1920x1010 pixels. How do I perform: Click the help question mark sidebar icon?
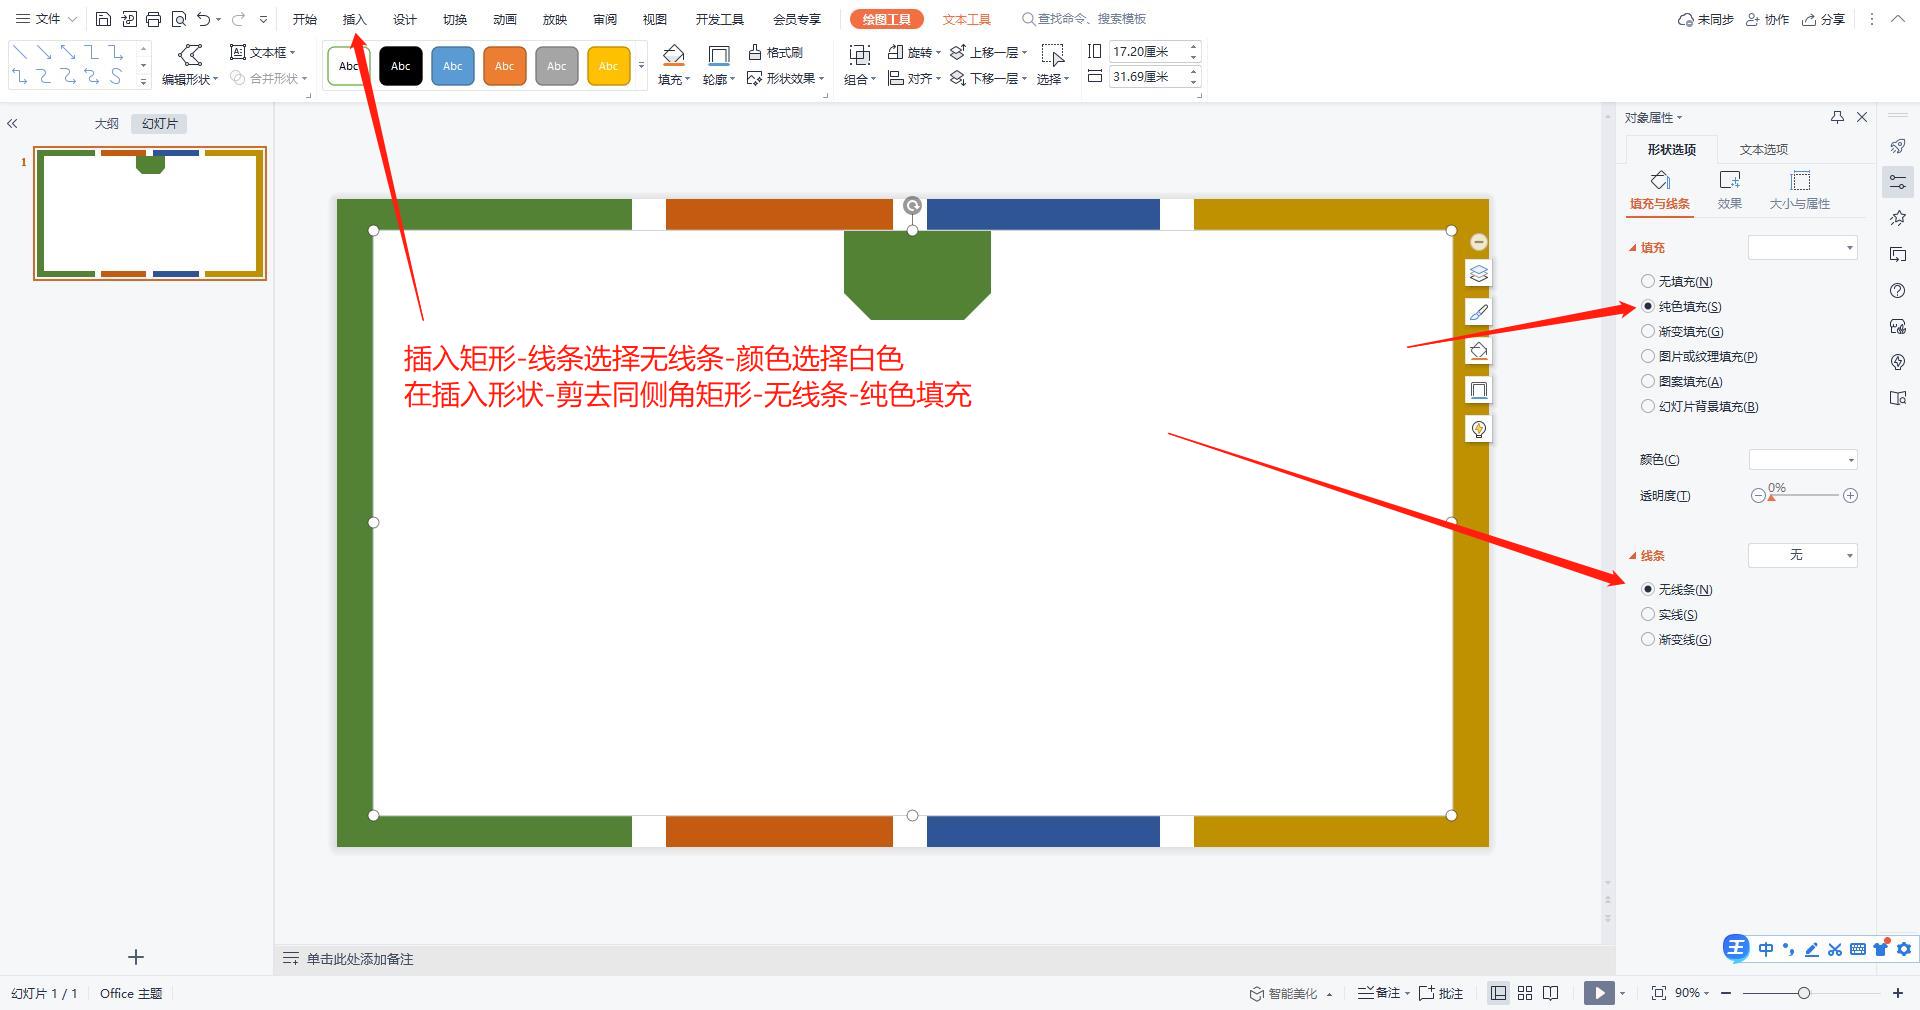click(x=1898, y=290)
